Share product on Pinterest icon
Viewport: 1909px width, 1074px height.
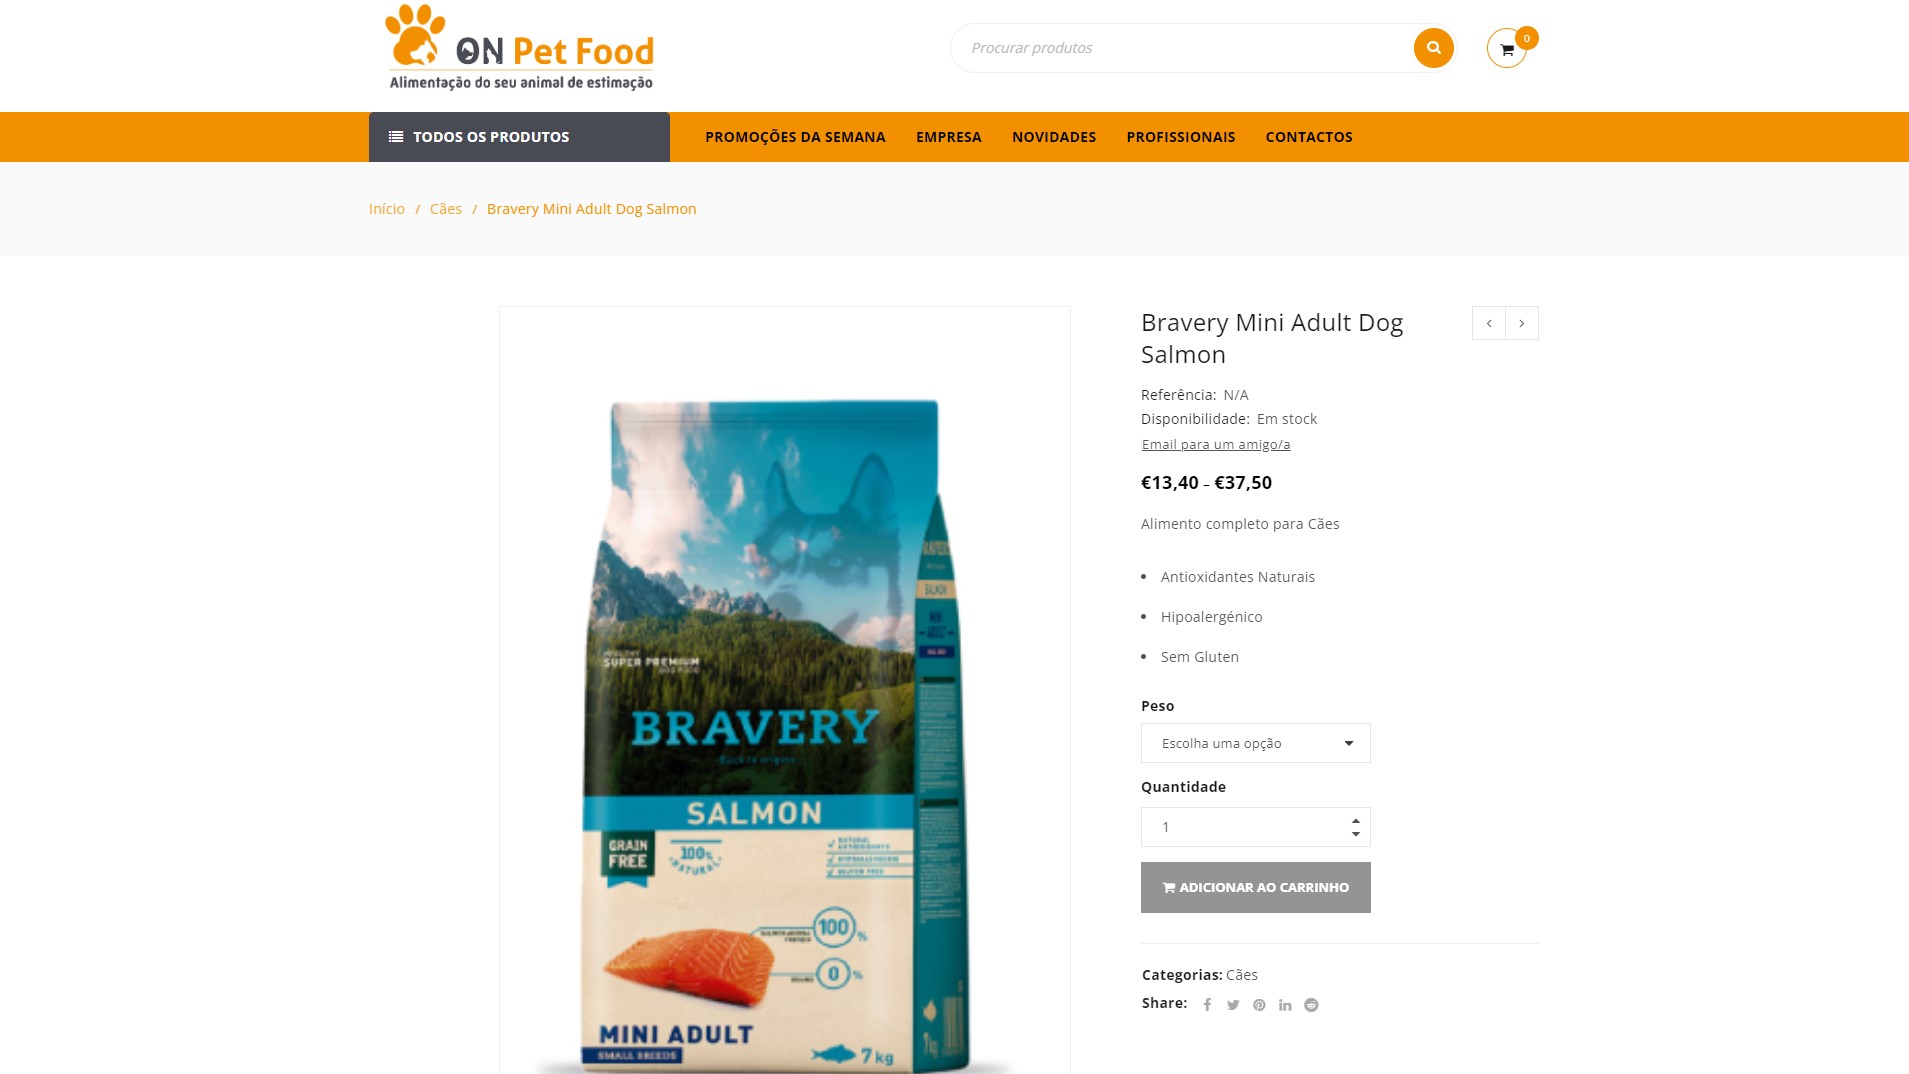[x=1259, y=1005]
